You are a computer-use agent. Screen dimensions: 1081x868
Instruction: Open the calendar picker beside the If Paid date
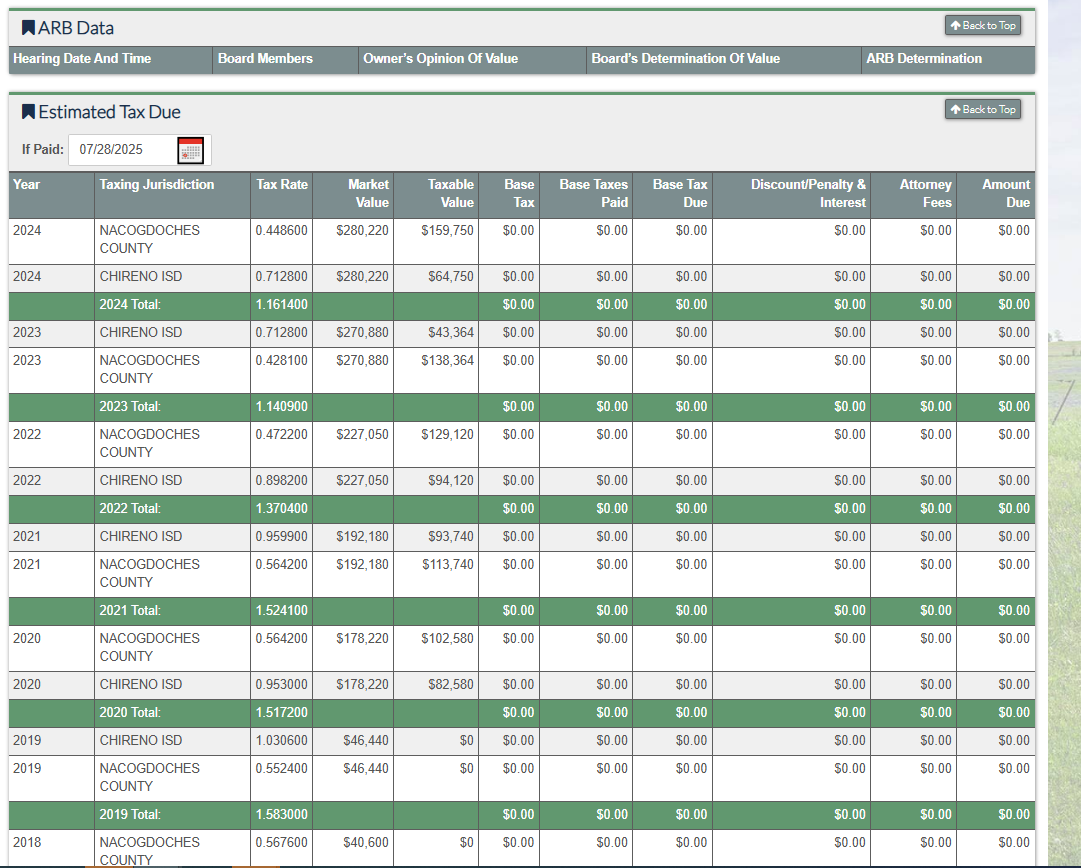pos(190,150)
